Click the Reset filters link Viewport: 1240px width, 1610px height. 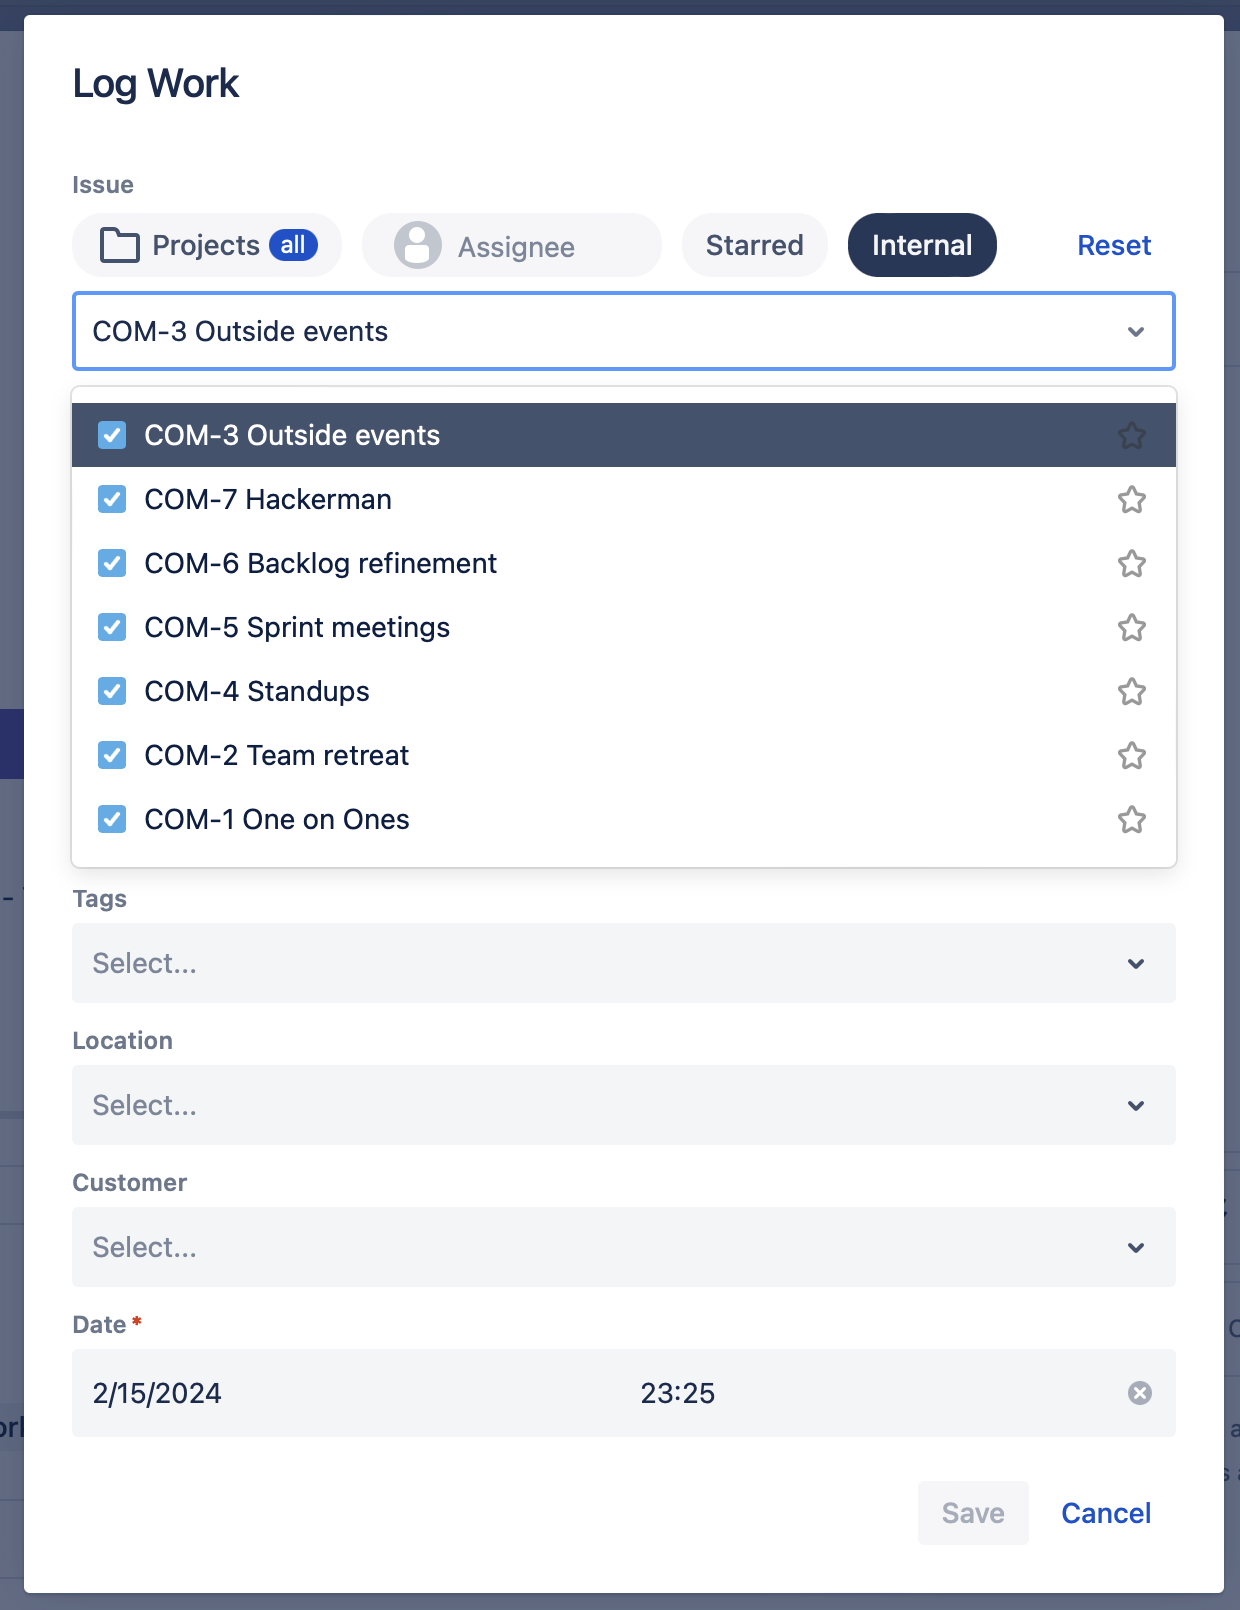(1113, 245)
